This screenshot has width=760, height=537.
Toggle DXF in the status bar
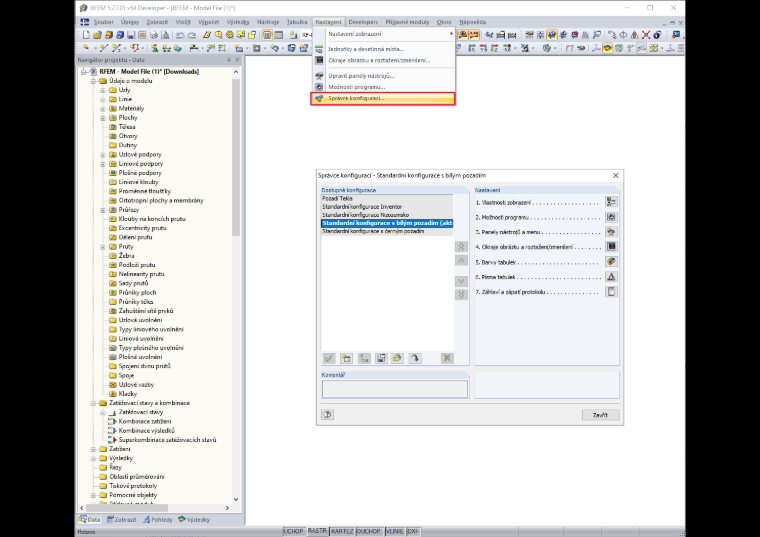[412, 531]
